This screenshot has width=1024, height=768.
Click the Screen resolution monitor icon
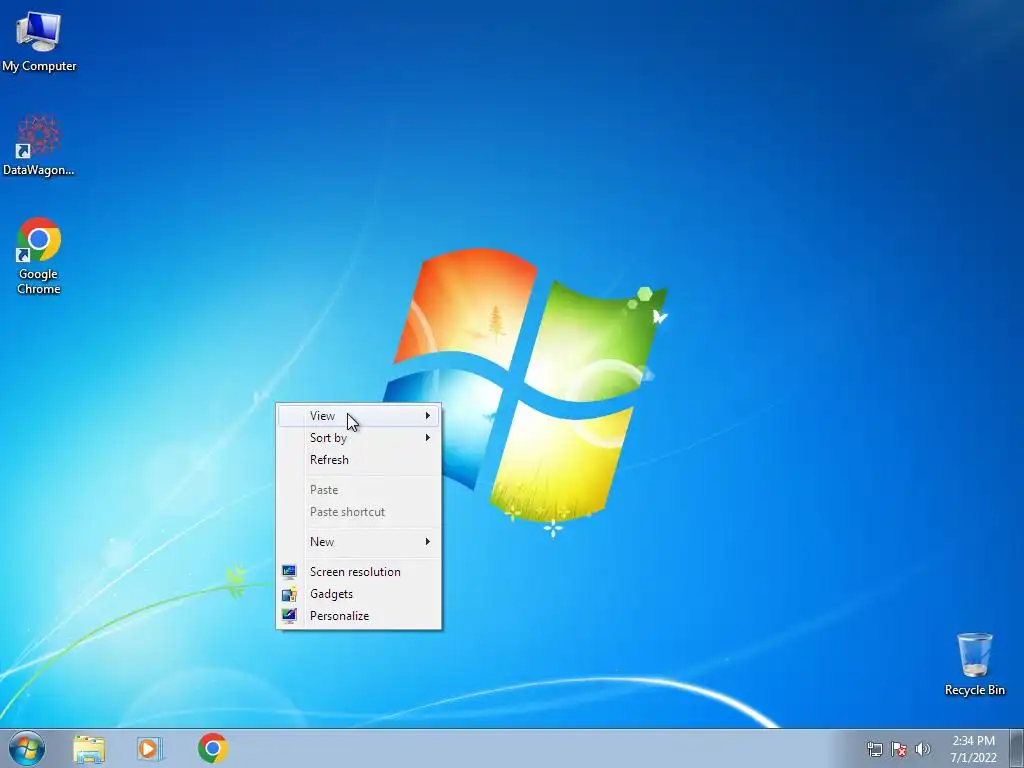coord(289,571)
